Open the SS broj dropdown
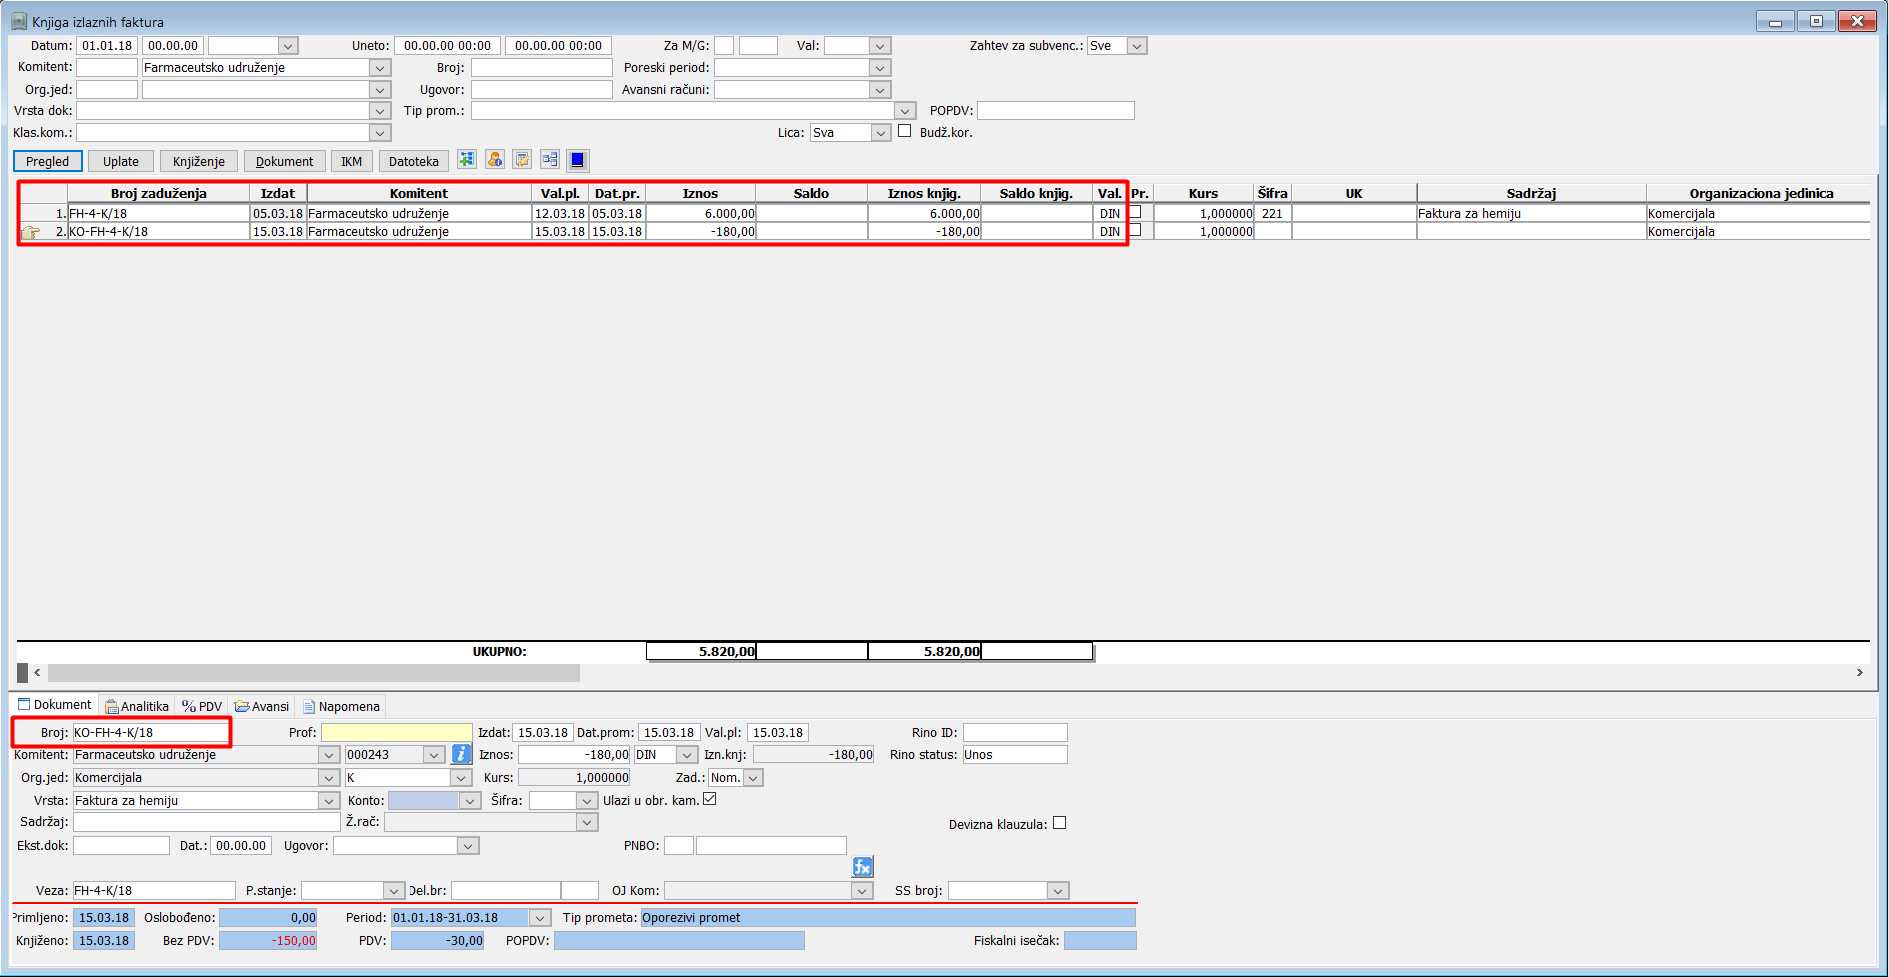 tap(1058, 891)
